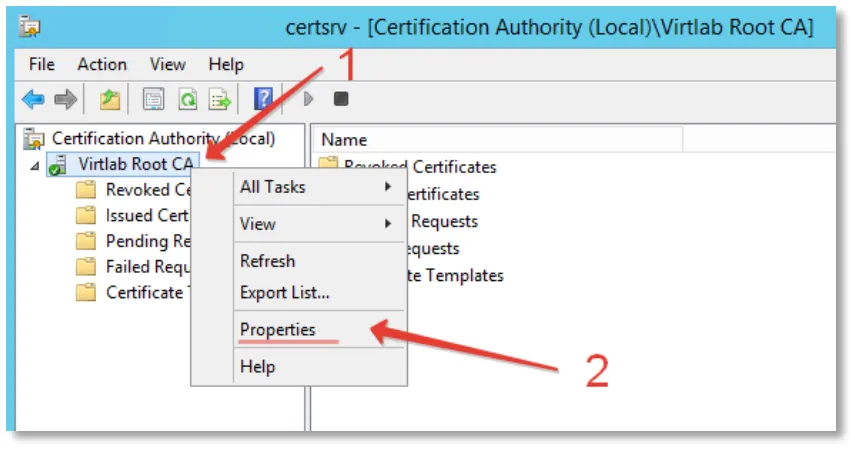This screenshot has width=855, height=450.
Task: Choose Export List... in the context menu
Action: [x=319, y=293]
